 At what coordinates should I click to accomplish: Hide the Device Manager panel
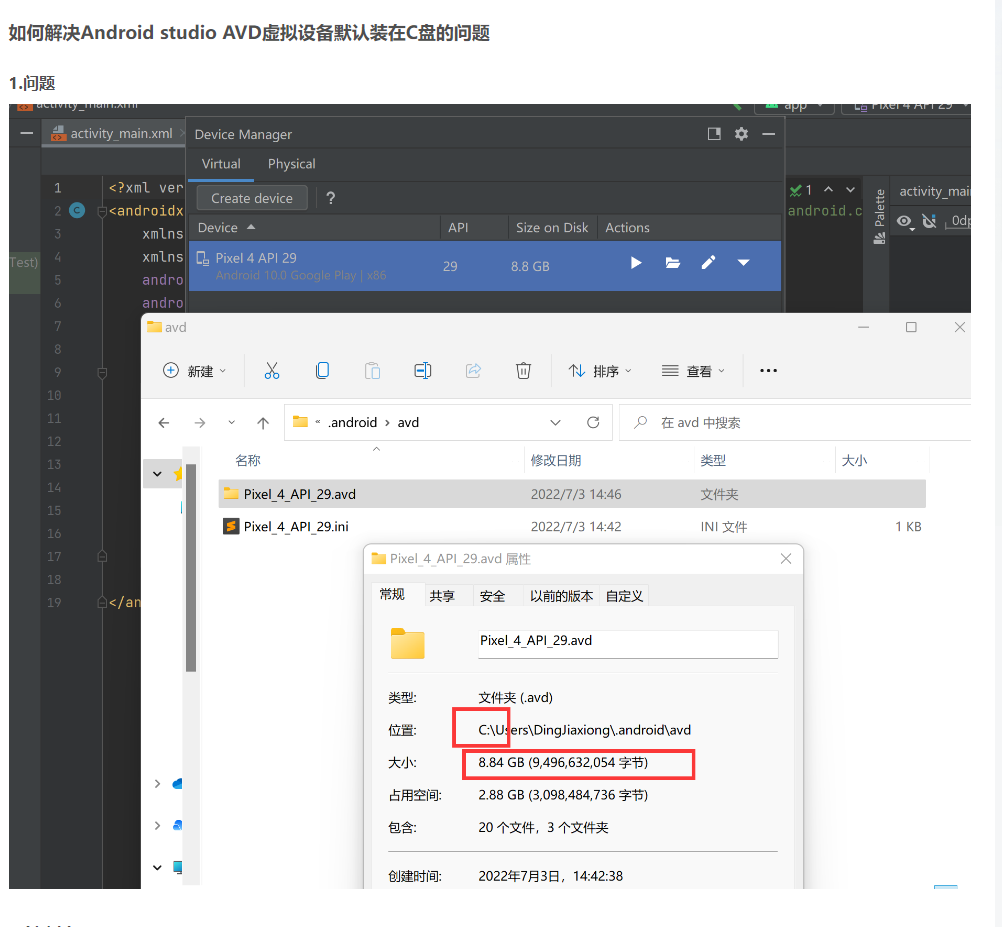tap(769, 134)
